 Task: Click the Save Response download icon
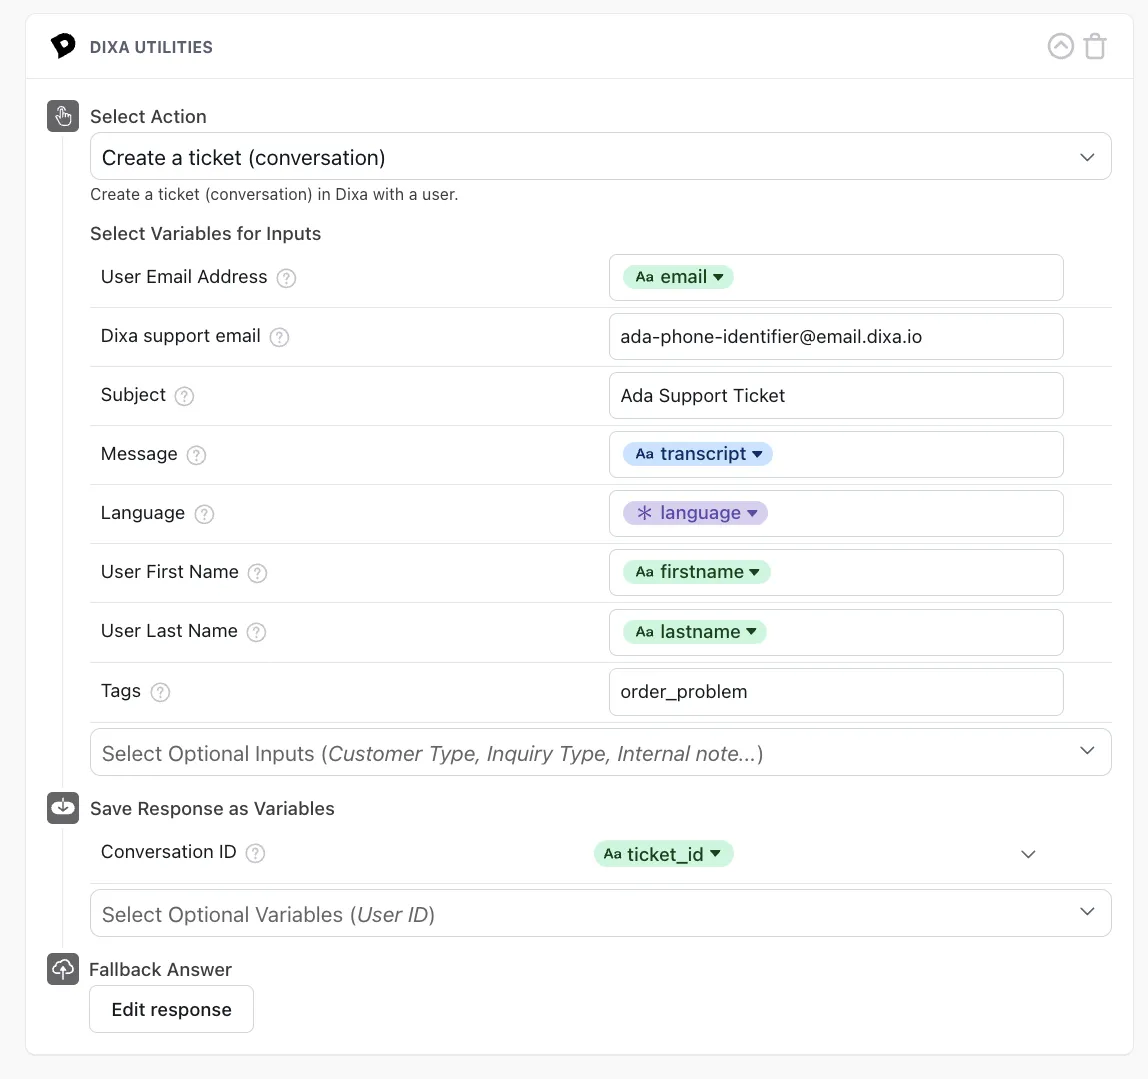63,807
